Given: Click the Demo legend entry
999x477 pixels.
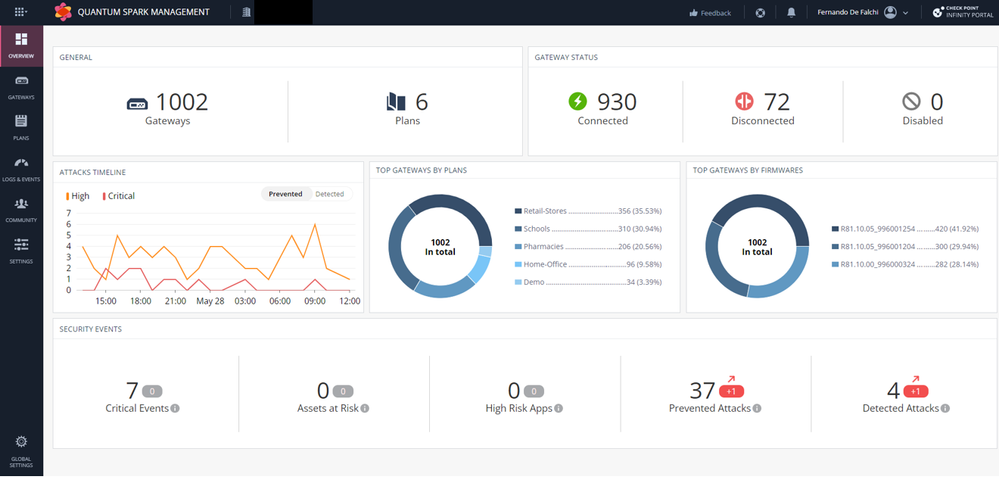Looking at the screenshot, I should tap(587, 281).
